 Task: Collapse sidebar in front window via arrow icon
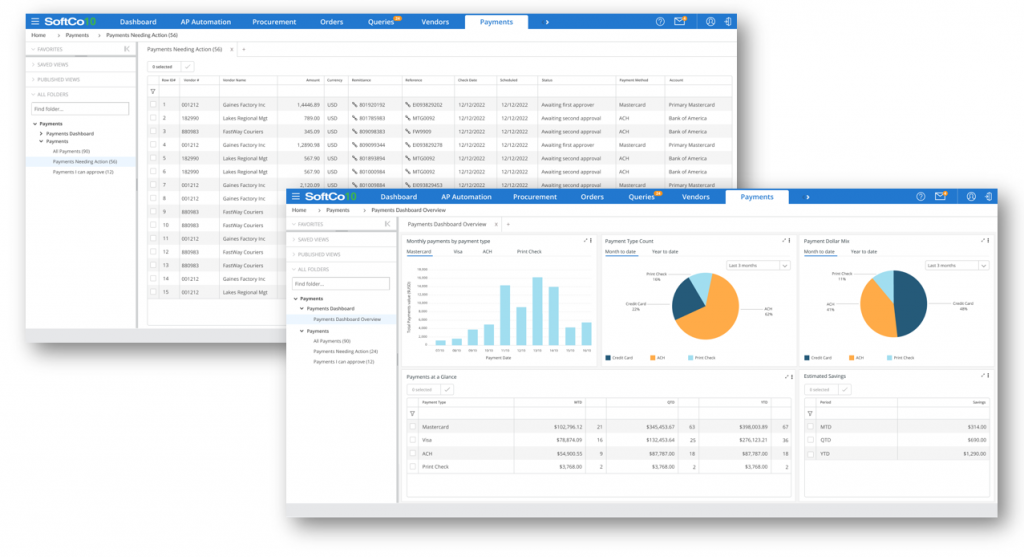click(x=387, y=224)
